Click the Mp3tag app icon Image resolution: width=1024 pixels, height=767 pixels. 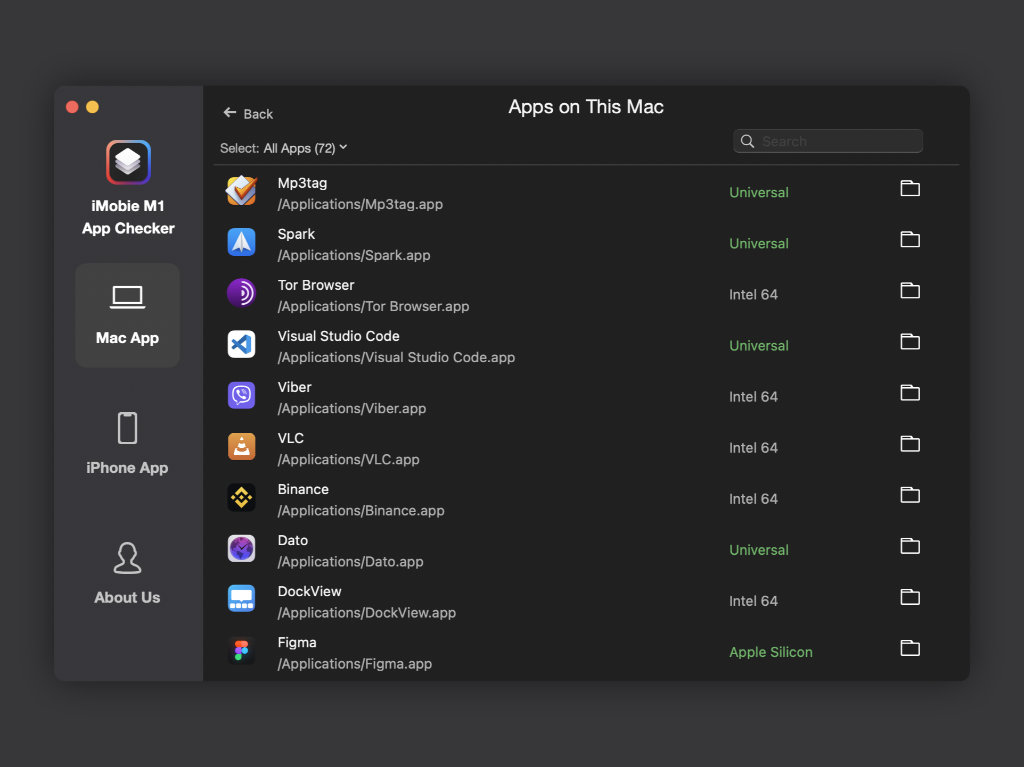241,191
